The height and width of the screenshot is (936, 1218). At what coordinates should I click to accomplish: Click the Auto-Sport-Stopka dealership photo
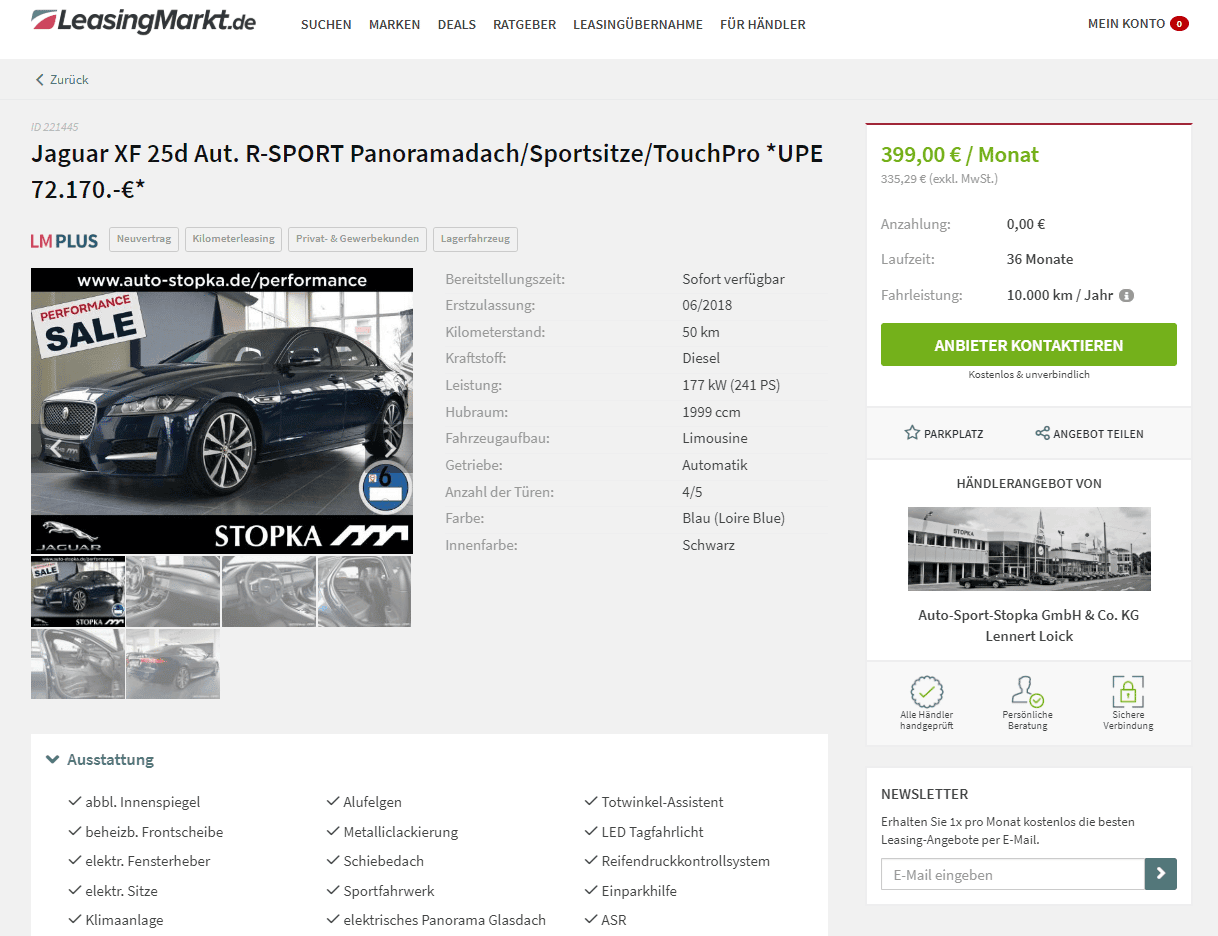tap(1029, 548)
